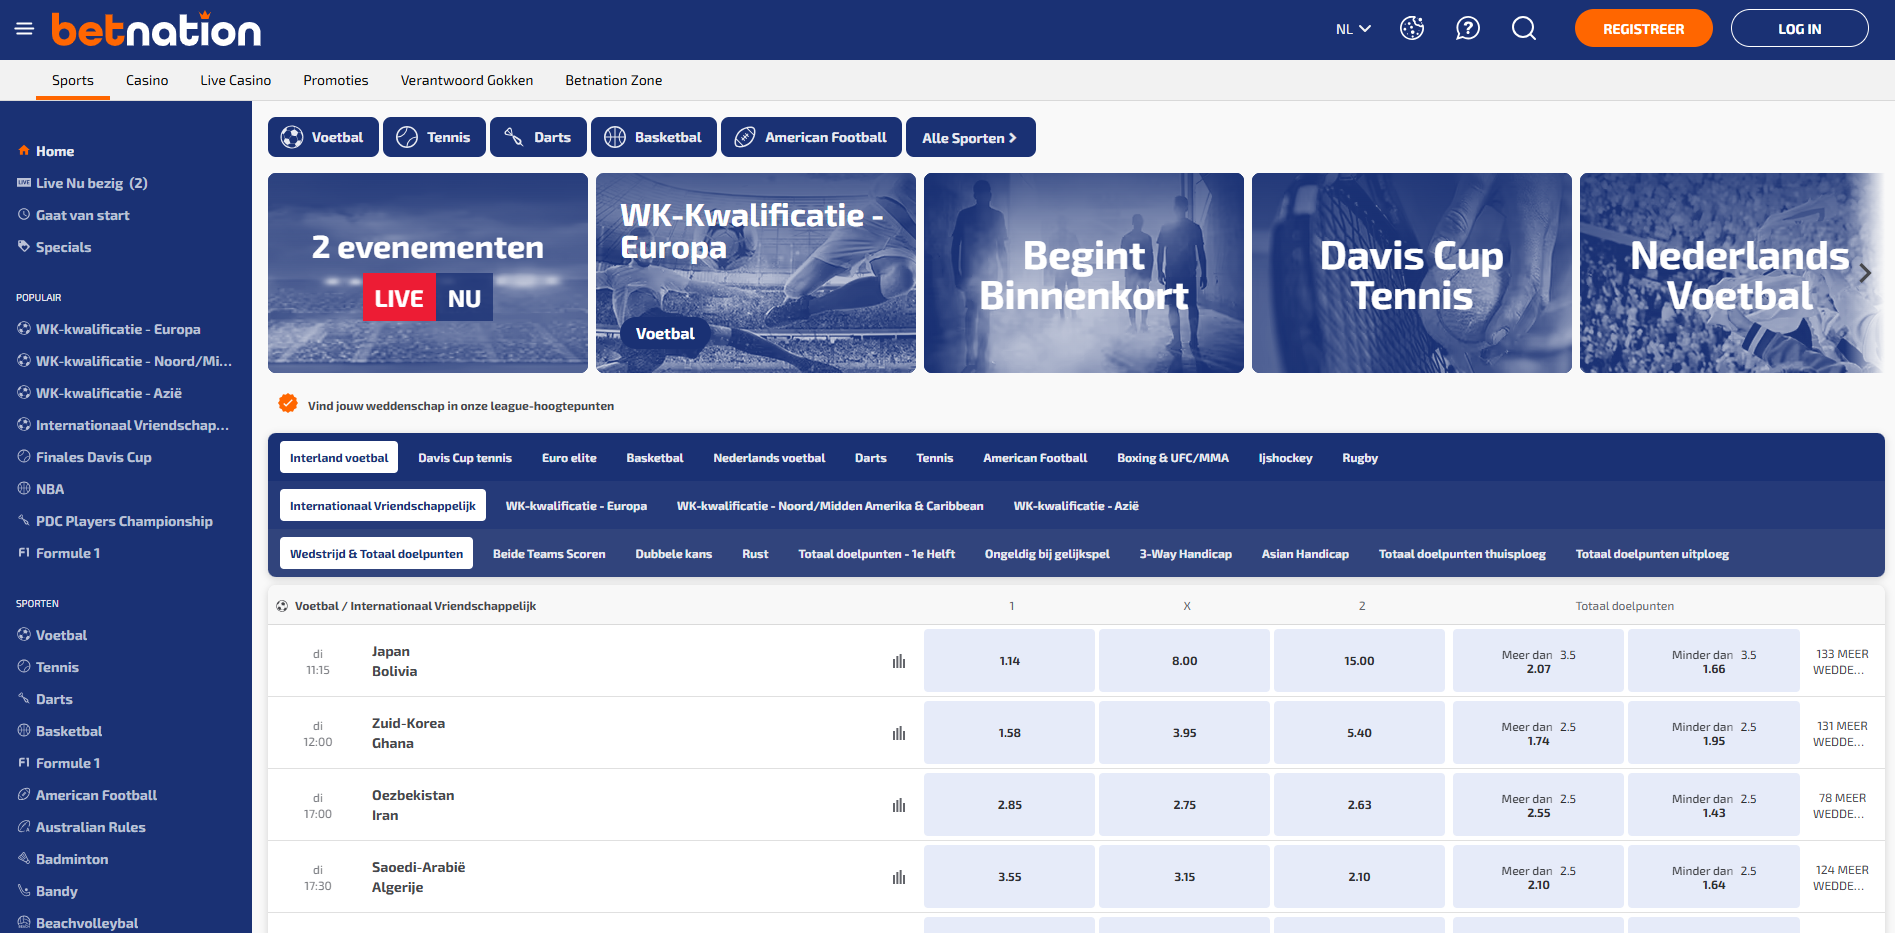This screenshot has height=933, width=1895.
Task: Open statistics icon for Zuid-Korea vs Ghana
Action: pos(899,733)
